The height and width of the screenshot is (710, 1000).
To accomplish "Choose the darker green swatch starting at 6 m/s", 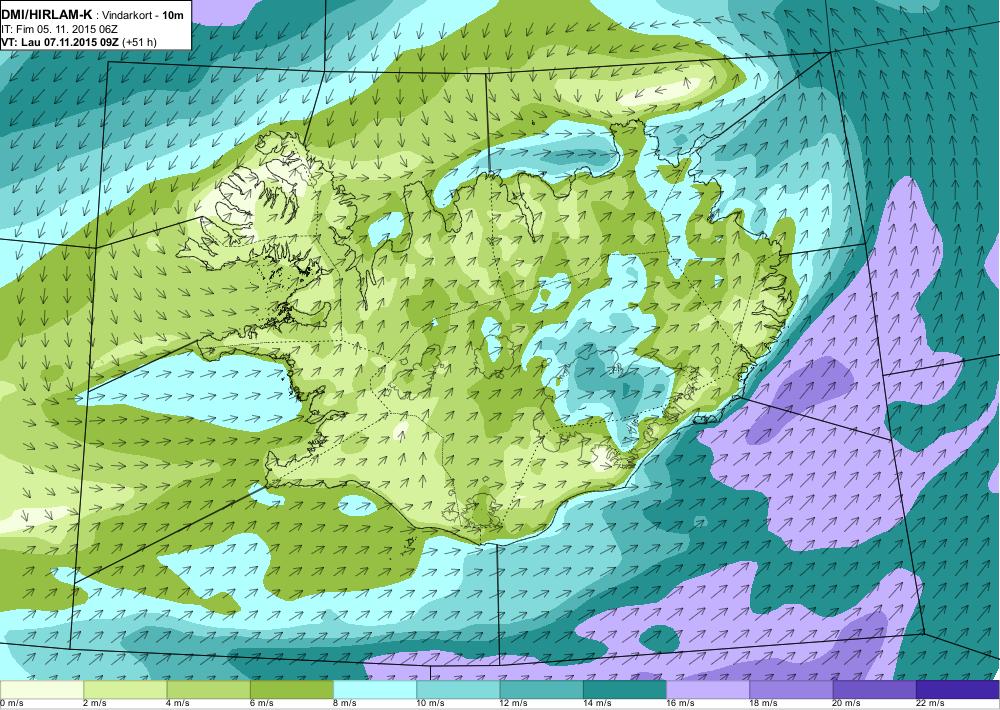I will [x=291, y=689].
